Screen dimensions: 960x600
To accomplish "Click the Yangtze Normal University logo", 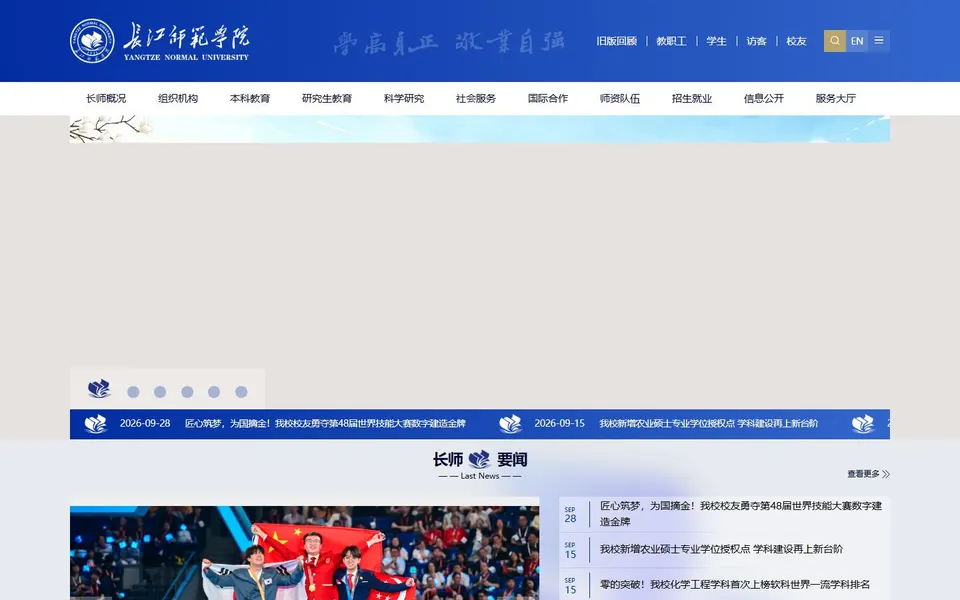I will click(159, 41).
